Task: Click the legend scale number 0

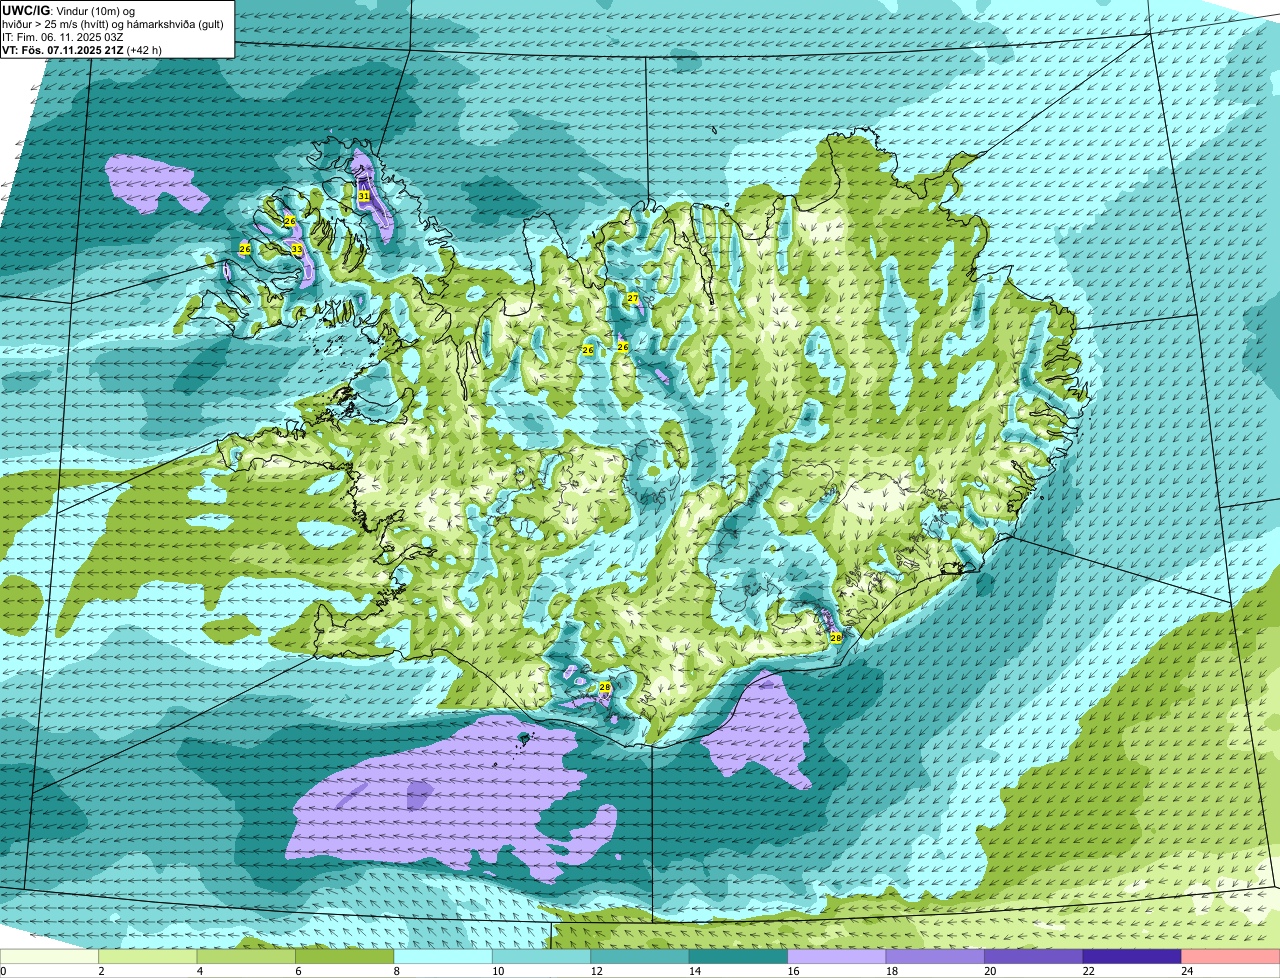Action: point(3,971)
